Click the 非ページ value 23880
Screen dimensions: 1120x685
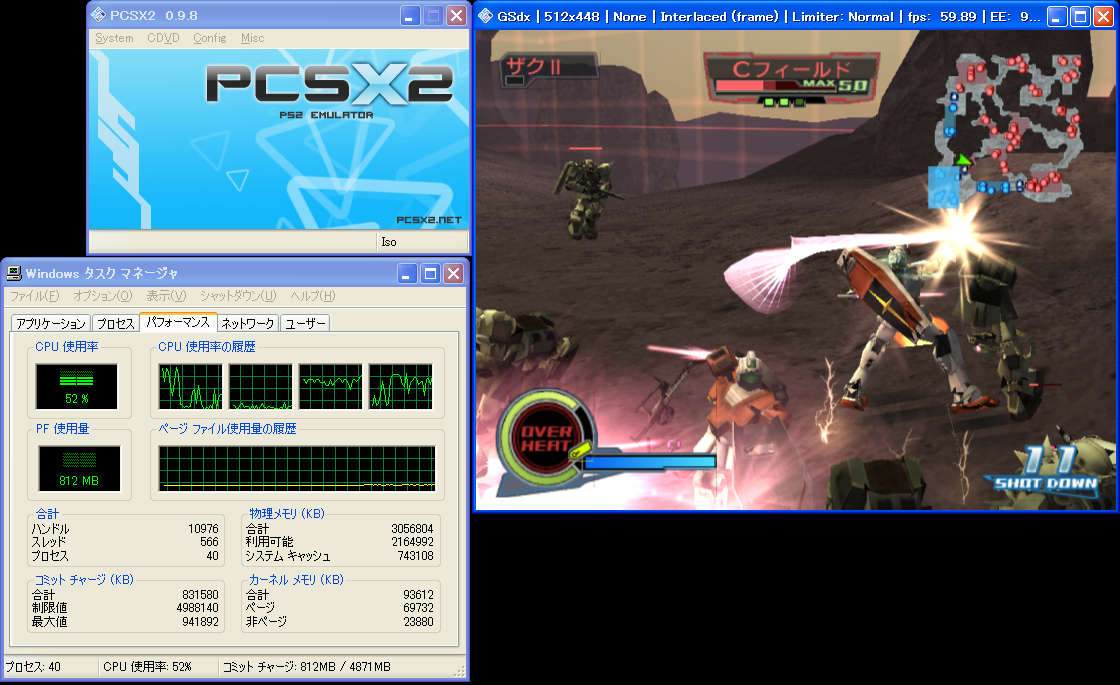418,621
